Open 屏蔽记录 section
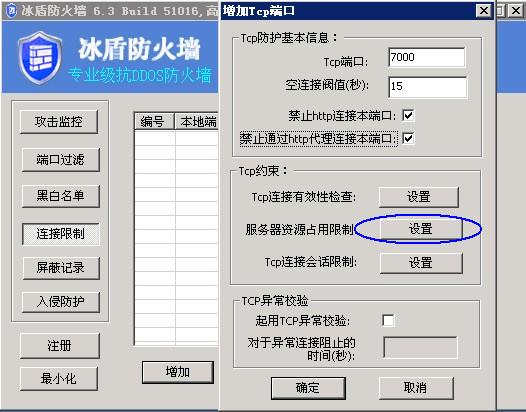Image resolution: width=526 pixels, height=412 pixels. click(61, 268)
